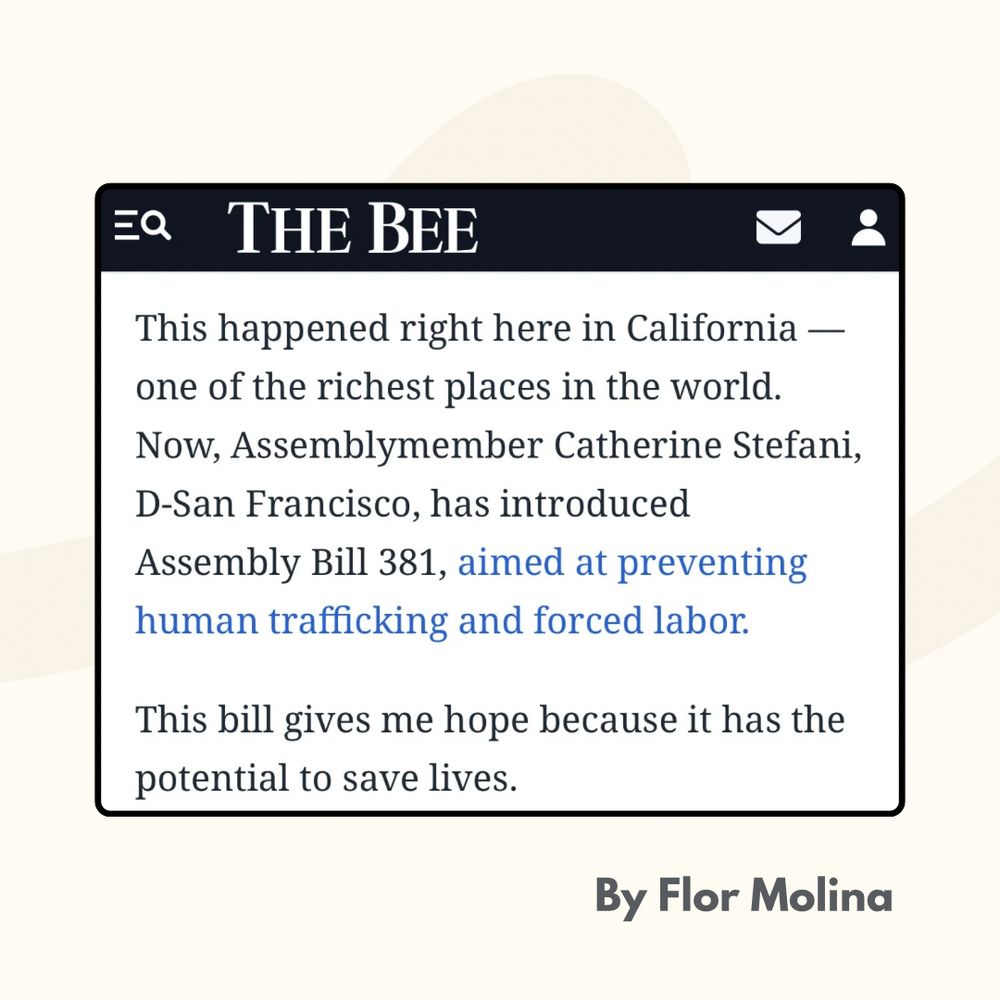The height and width of the screenshot is (1000, 1000).
Task: Open the user account profile icon
Action: [x=868, y=227]
